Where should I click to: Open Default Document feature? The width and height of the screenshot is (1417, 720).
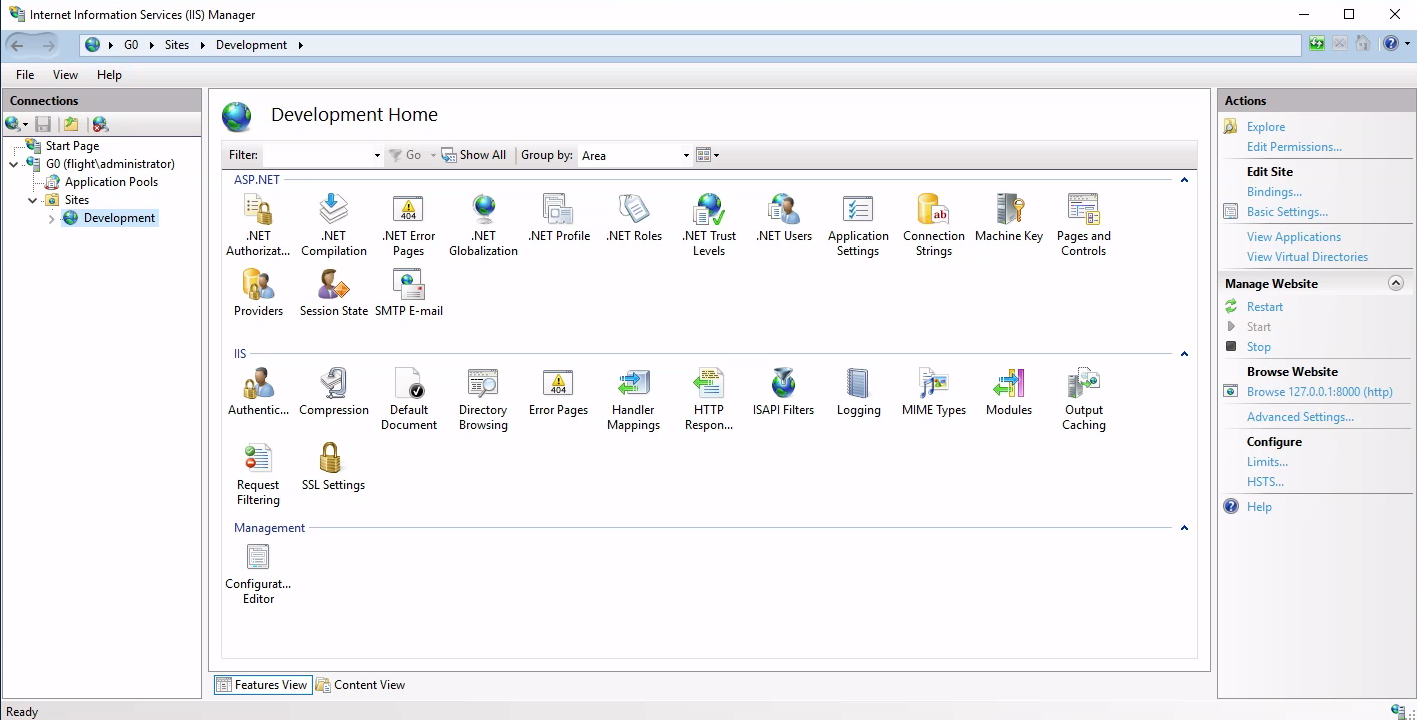point(408,399)
